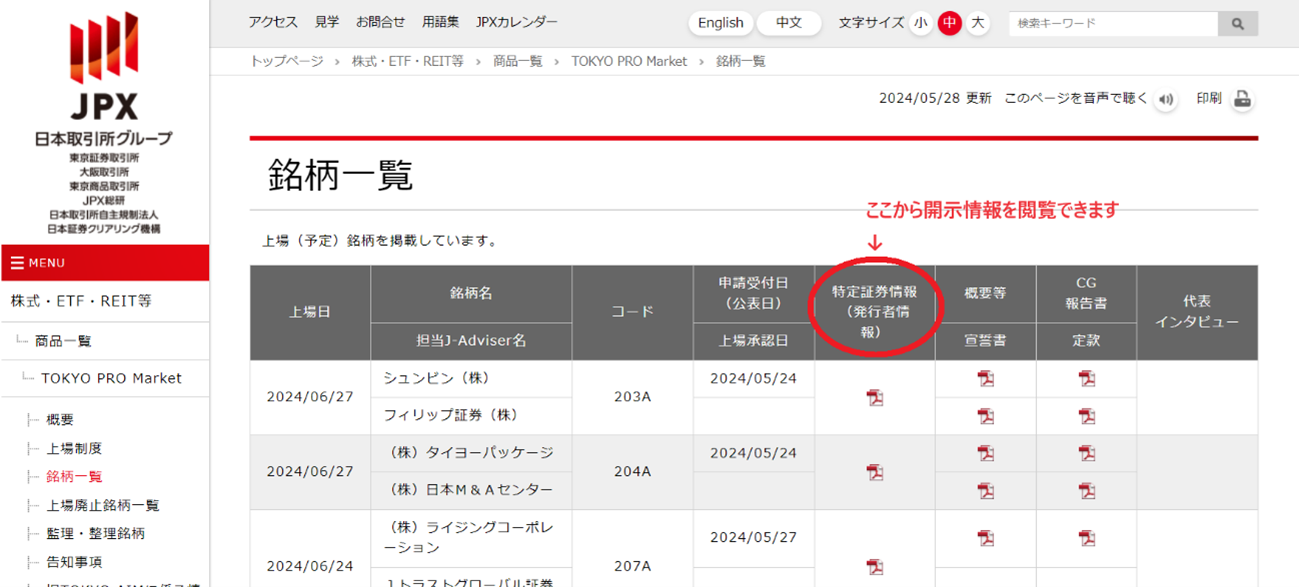Click the speaker icon to read page aloud

[1165, 99]
